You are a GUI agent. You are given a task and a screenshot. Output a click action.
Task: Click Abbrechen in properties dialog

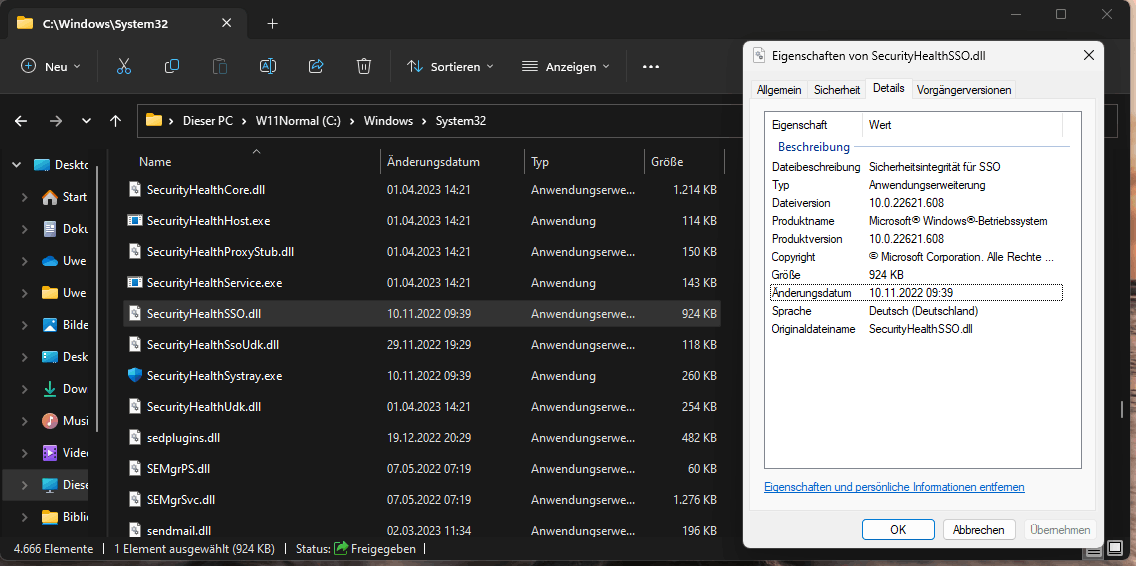979,529
